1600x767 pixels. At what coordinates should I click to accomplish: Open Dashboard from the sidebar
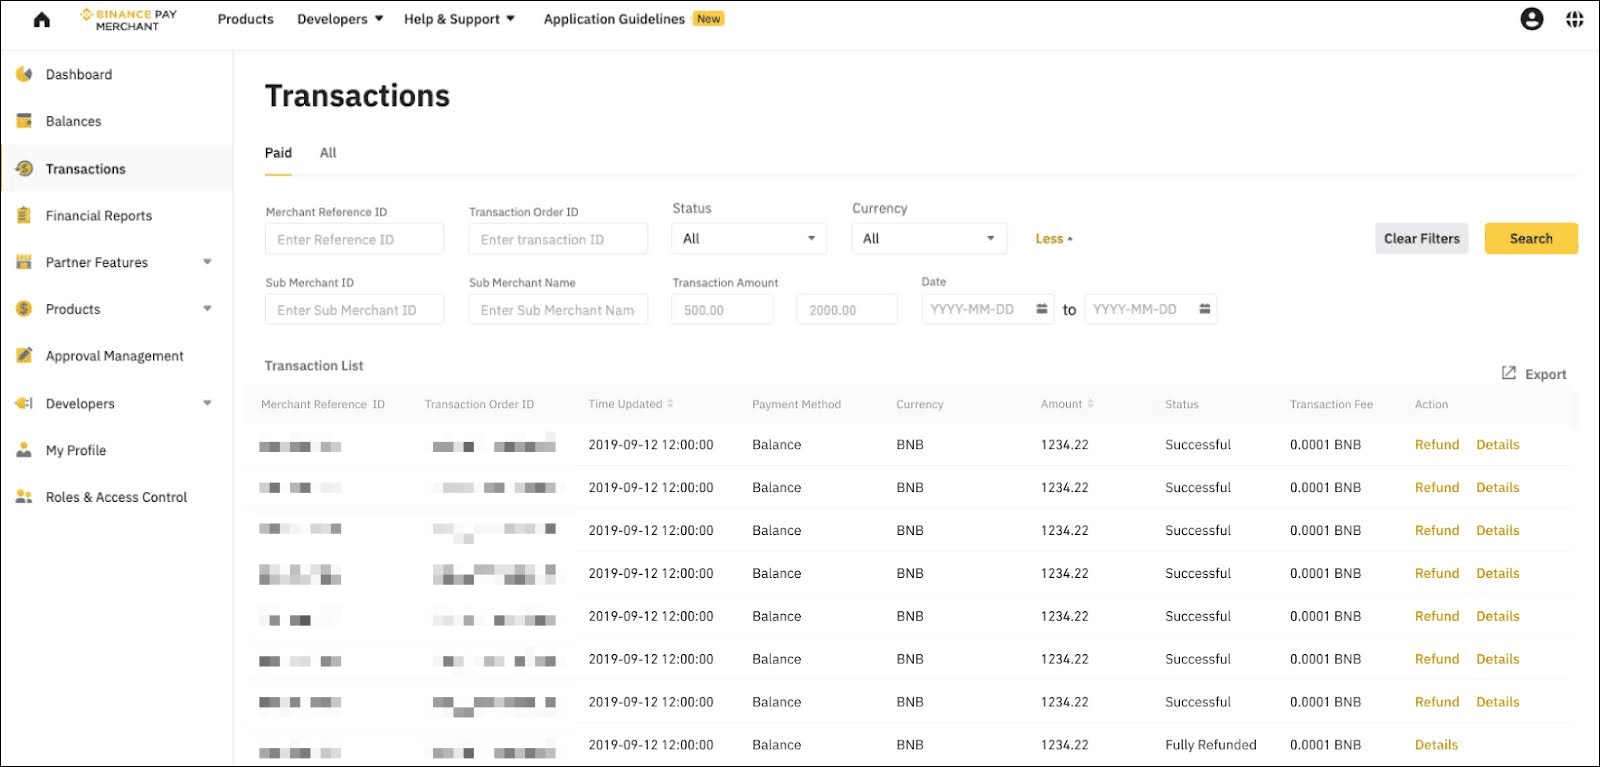tap(78, 74)
